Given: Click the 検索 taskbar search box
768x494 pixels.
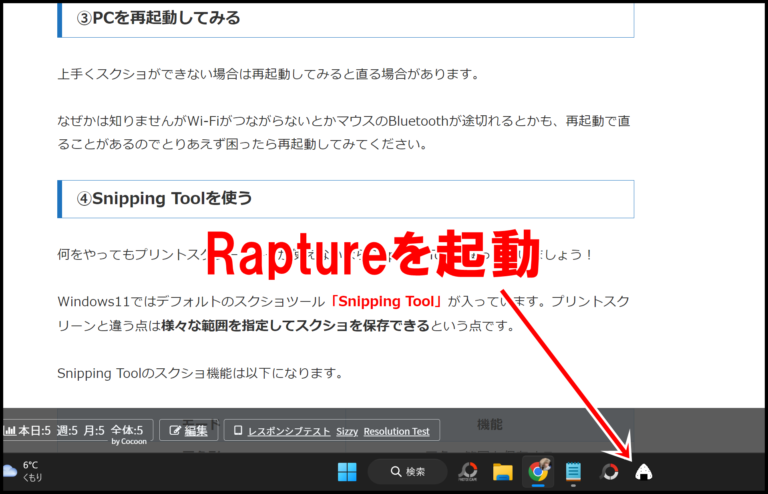Looking at the screenshot, I should 408,471.
